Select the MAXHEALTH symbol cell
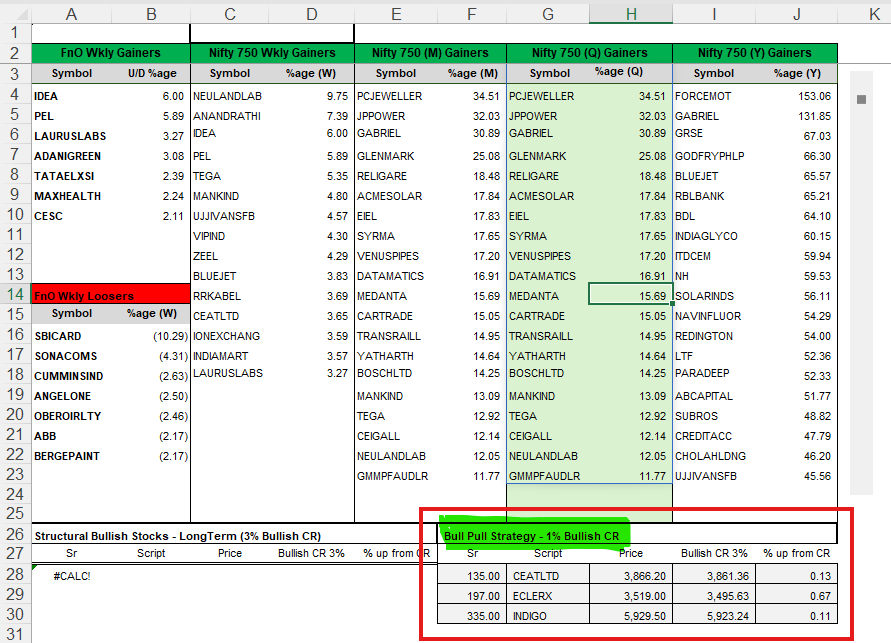The width and height of the screenshot is (891, 643). pyautogui.click(x=71, y=196)
